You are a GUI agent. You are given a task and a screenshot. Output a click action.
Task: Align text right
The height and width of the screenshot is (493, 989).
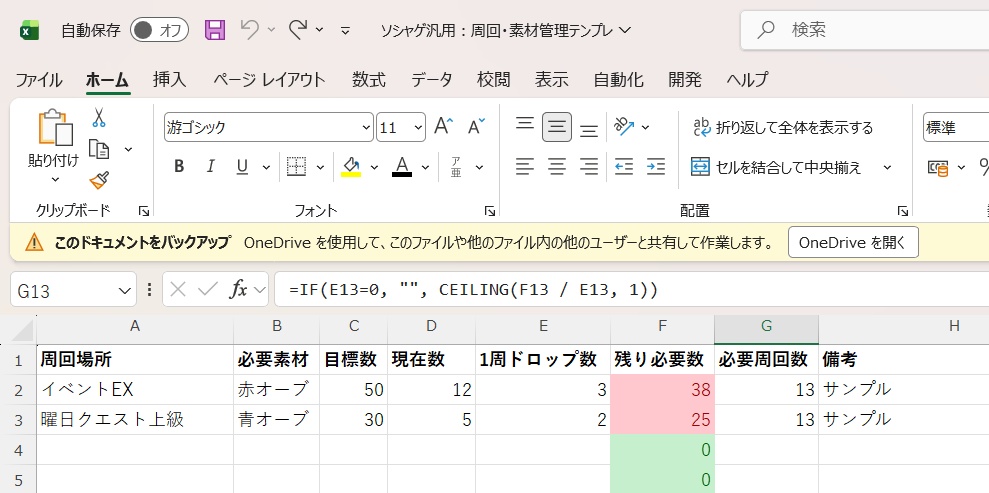click(x=589, y=167)
